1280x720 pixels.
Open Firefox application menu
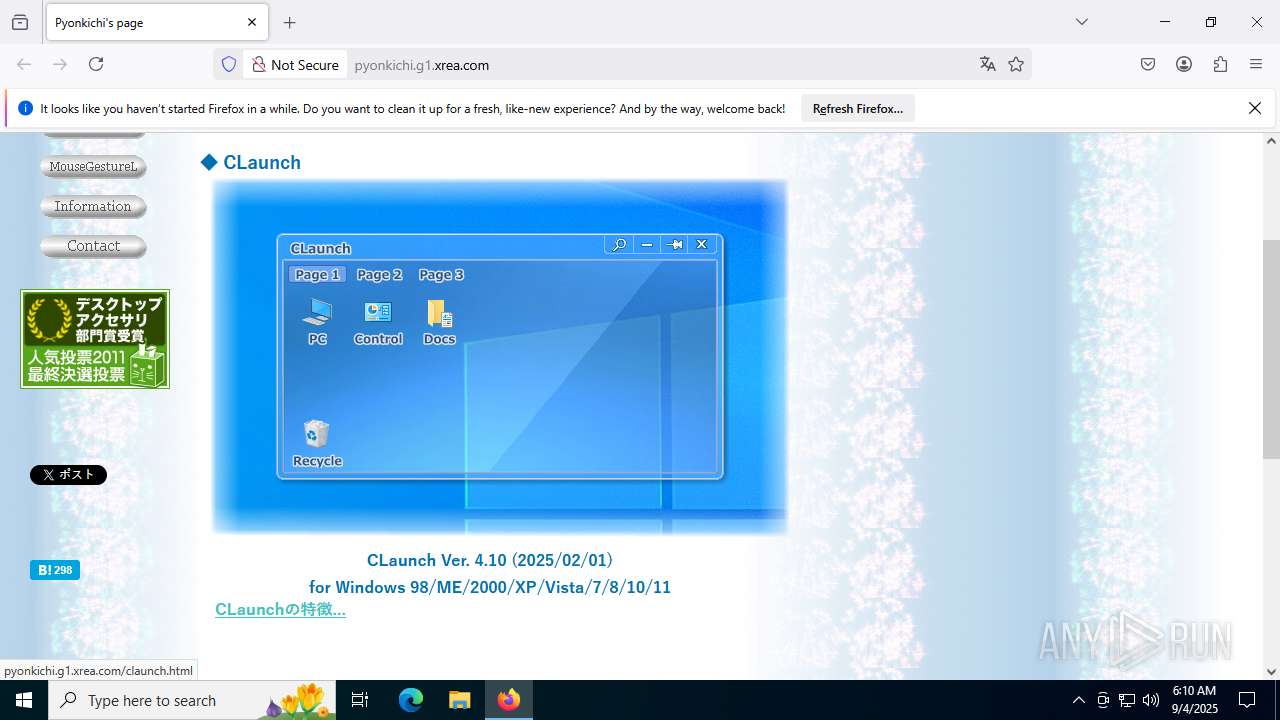pos(1256,64)
